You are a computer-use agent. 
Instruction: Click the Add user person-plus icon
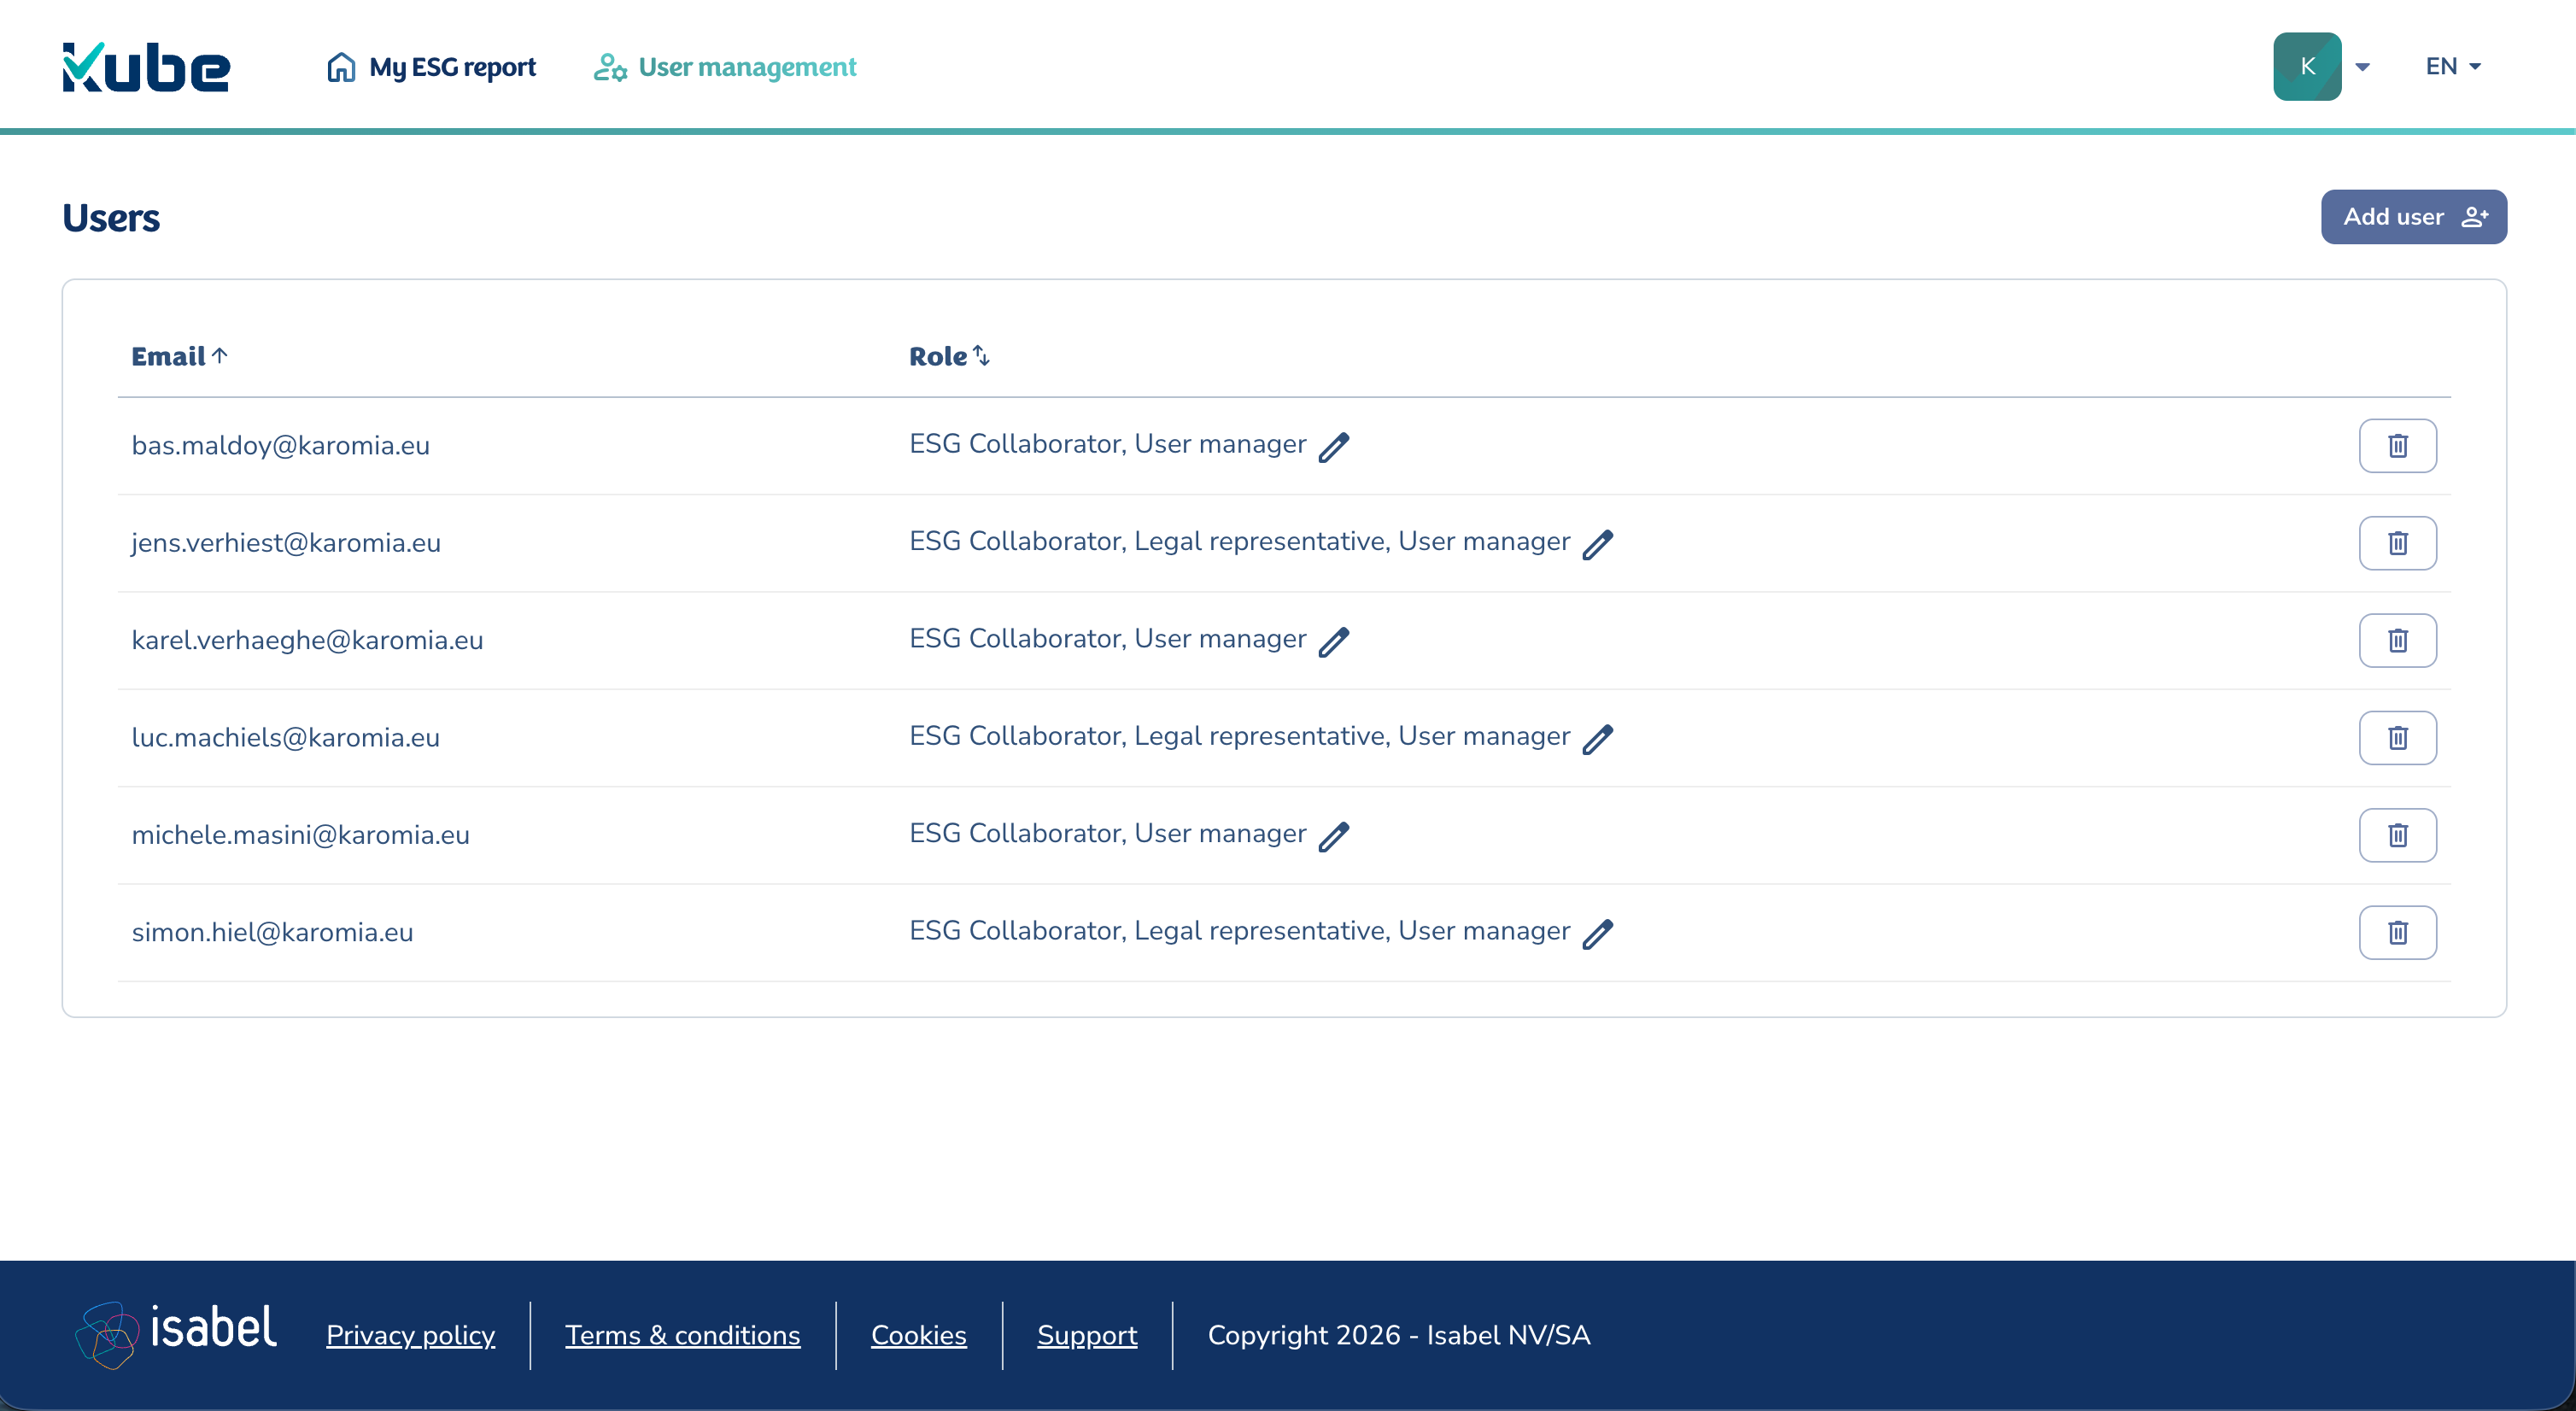click(x=2475, y=216)
